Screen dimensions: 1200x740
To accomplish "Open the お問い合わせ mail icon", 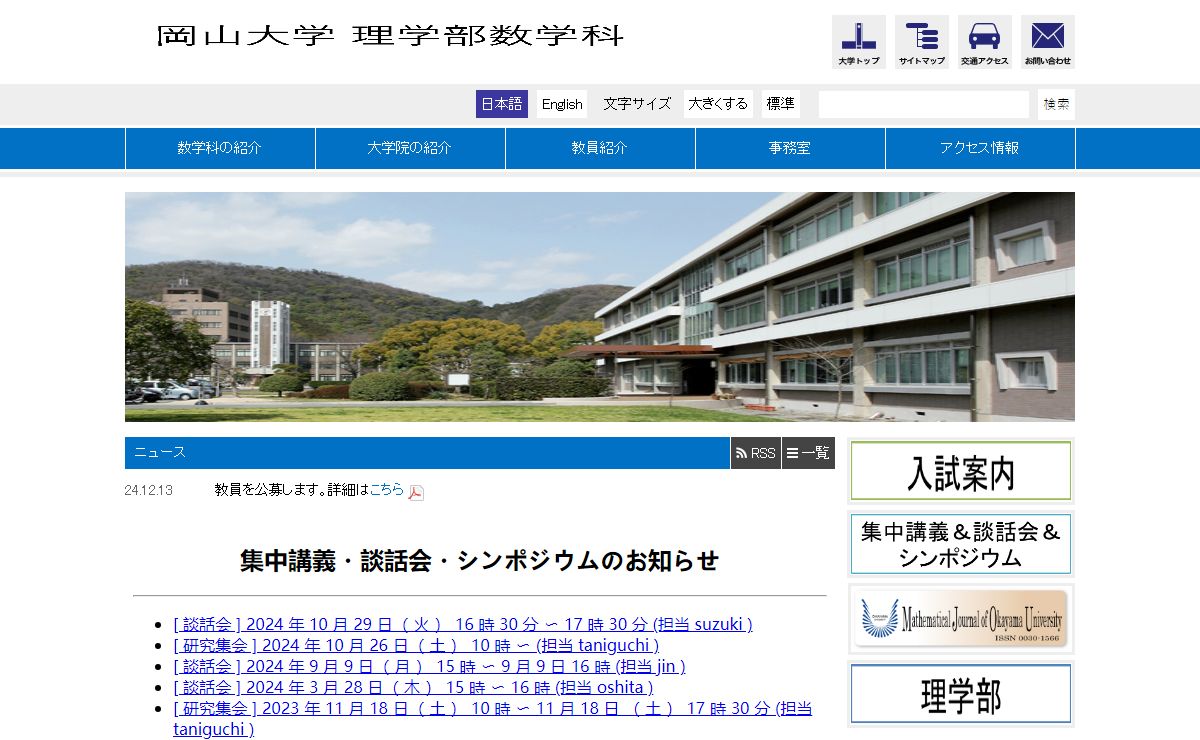I will (x=1047, y=42).
